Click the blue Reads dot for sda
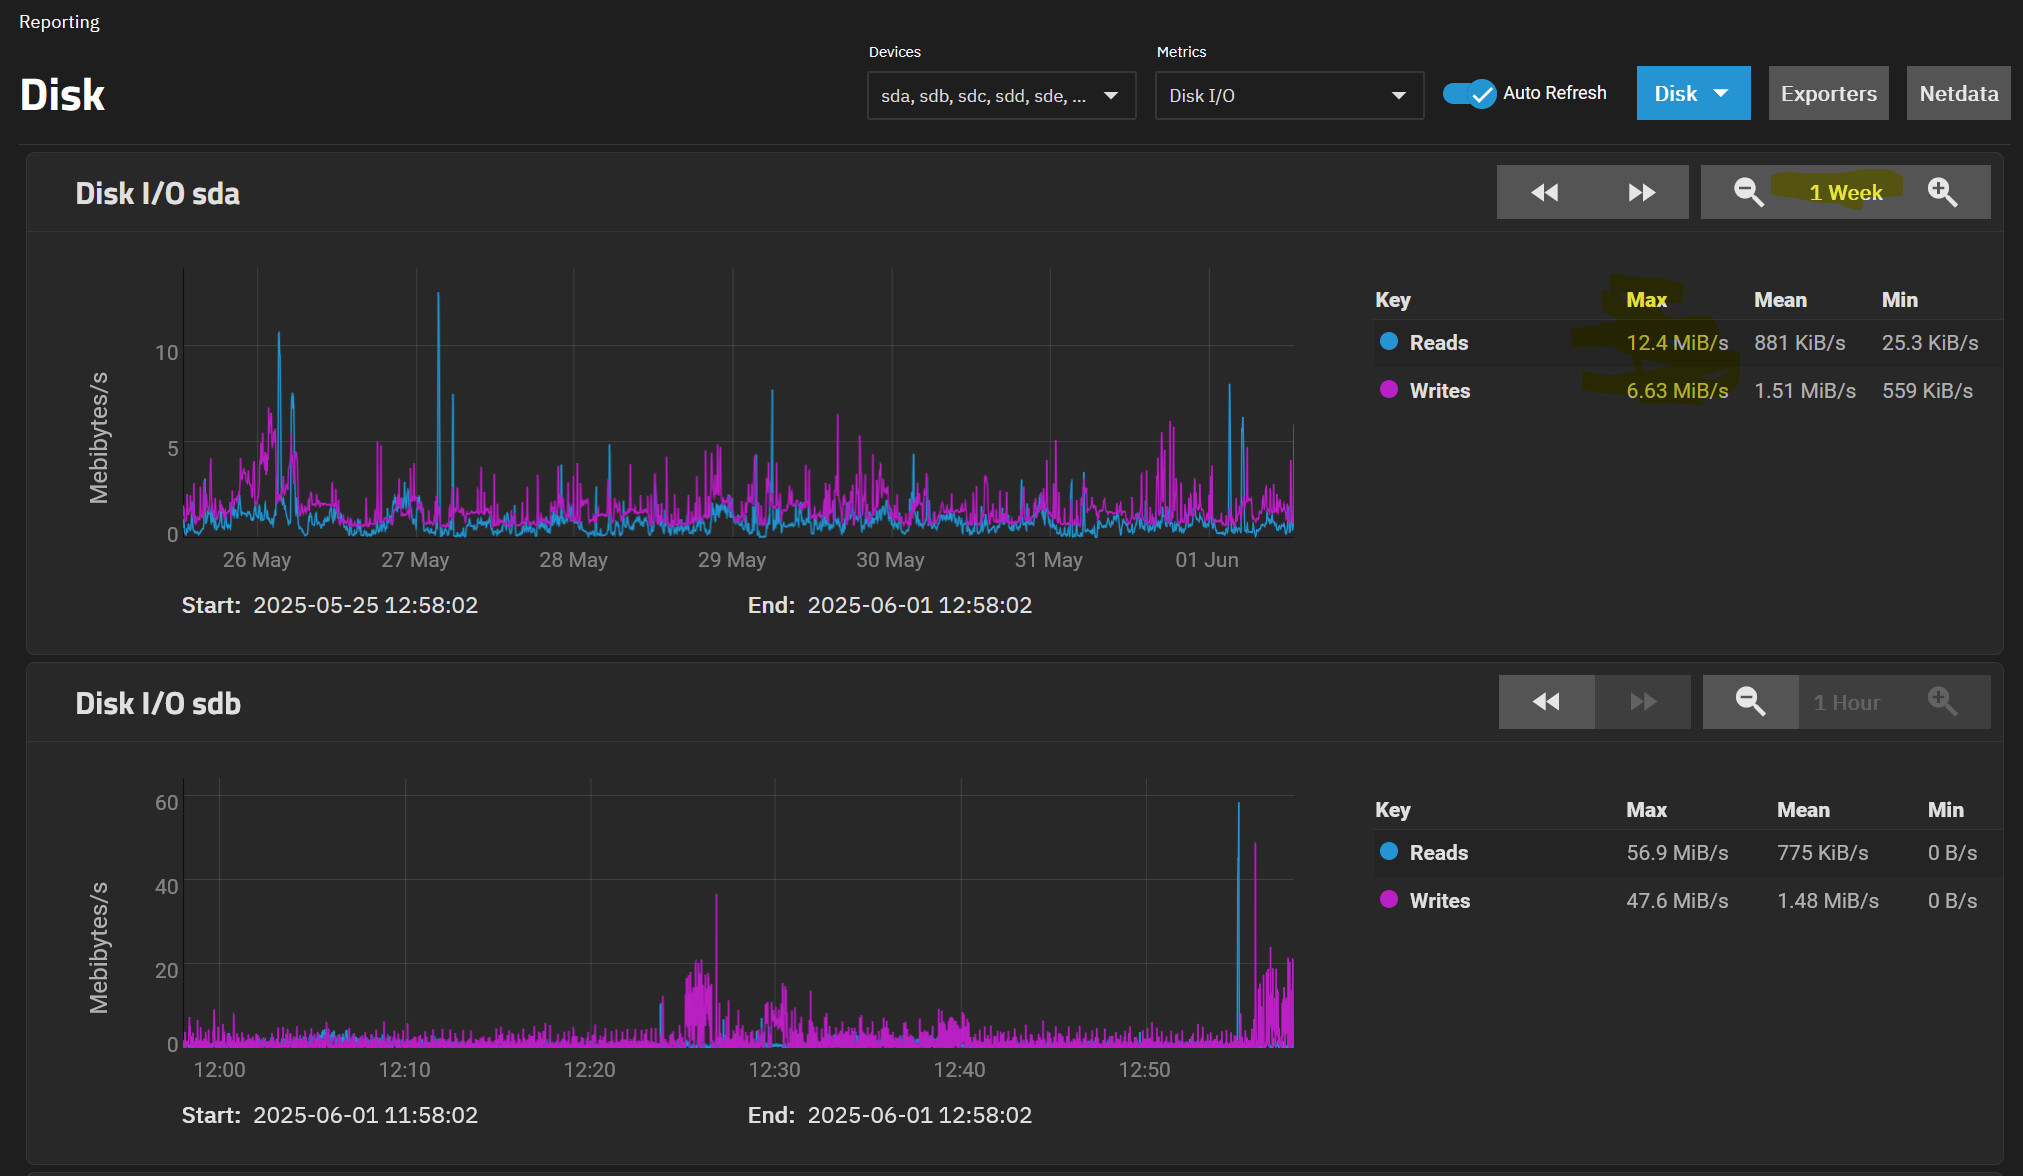The image size is (2023, 1176). tap(1388, 342)
